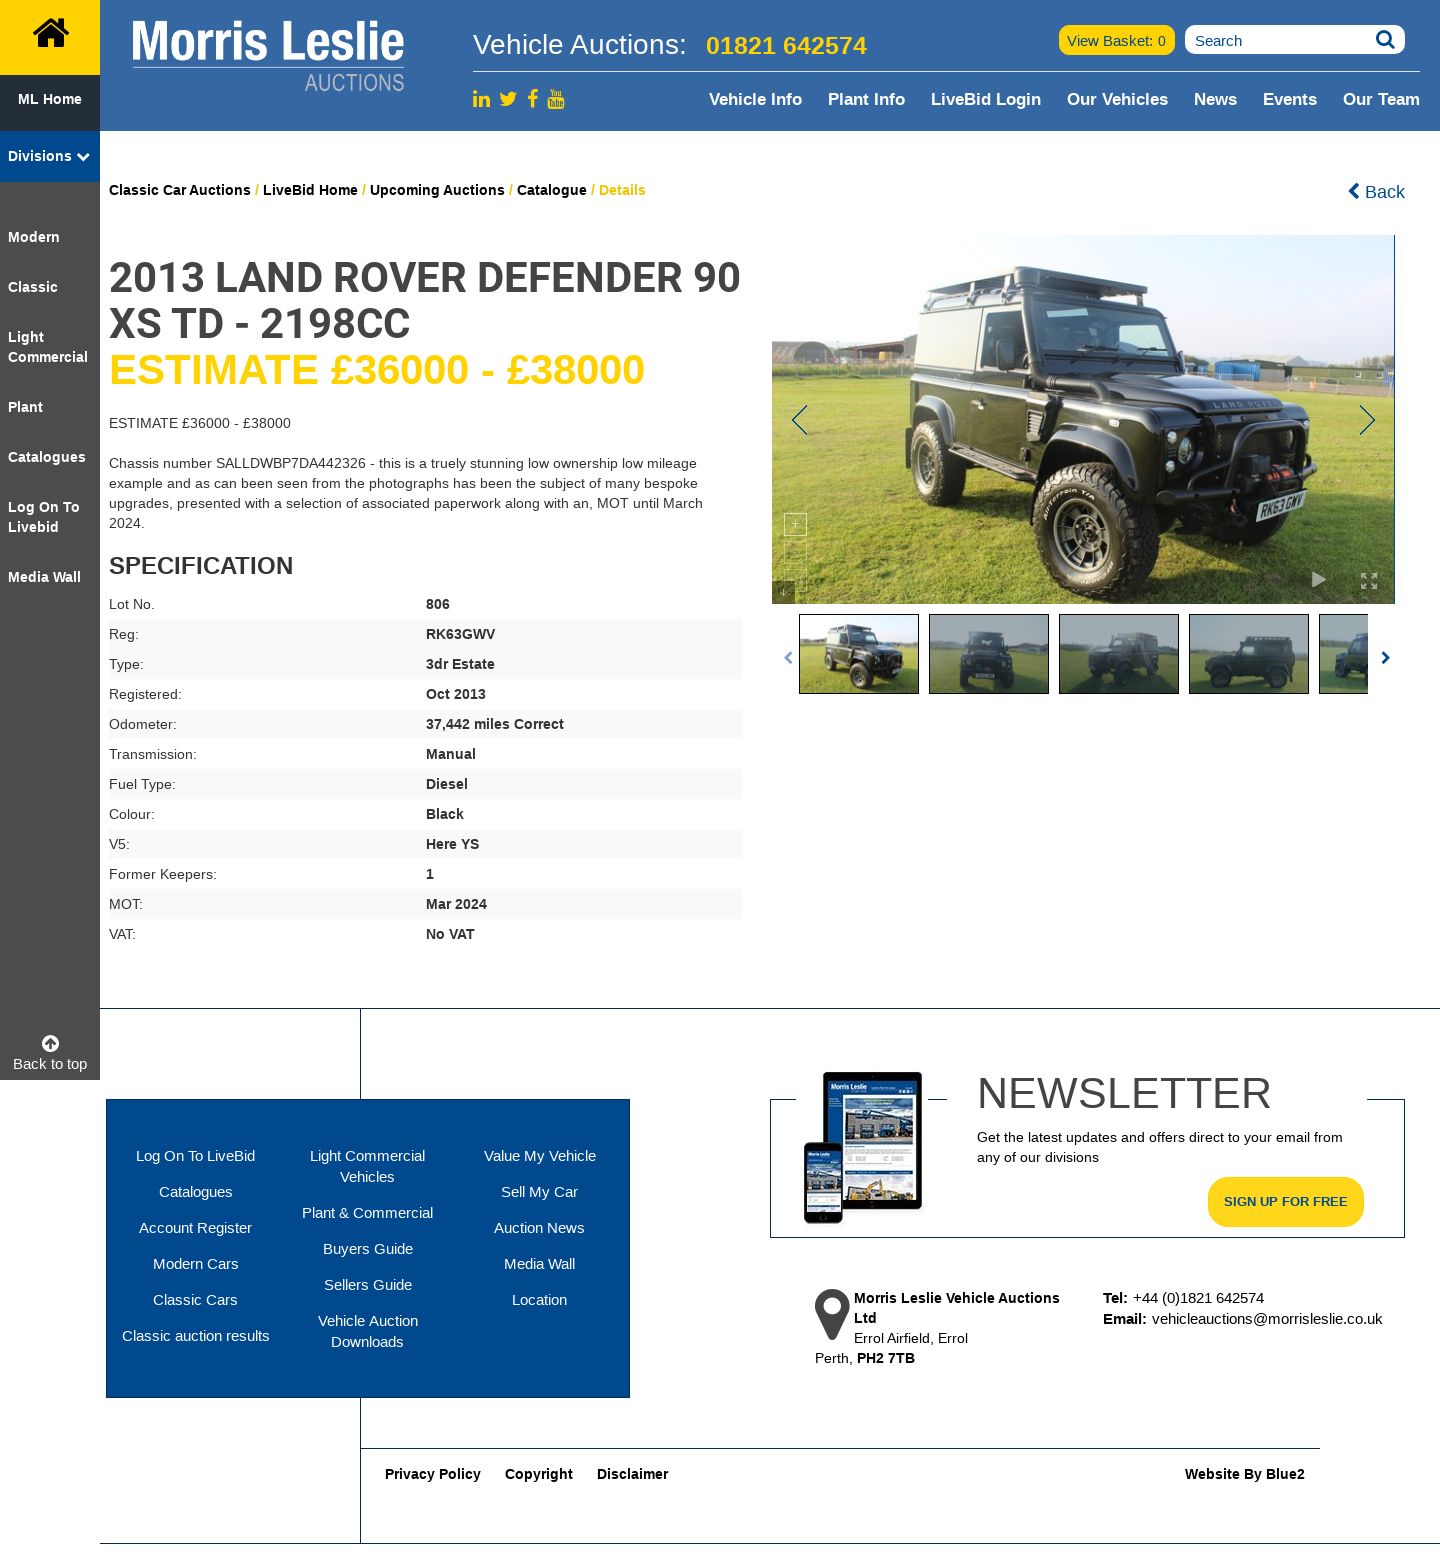Select Plant in the sidebar
Image resolution: width=1440 pixels, height=1558 pixels.
[x=25, y=407]
